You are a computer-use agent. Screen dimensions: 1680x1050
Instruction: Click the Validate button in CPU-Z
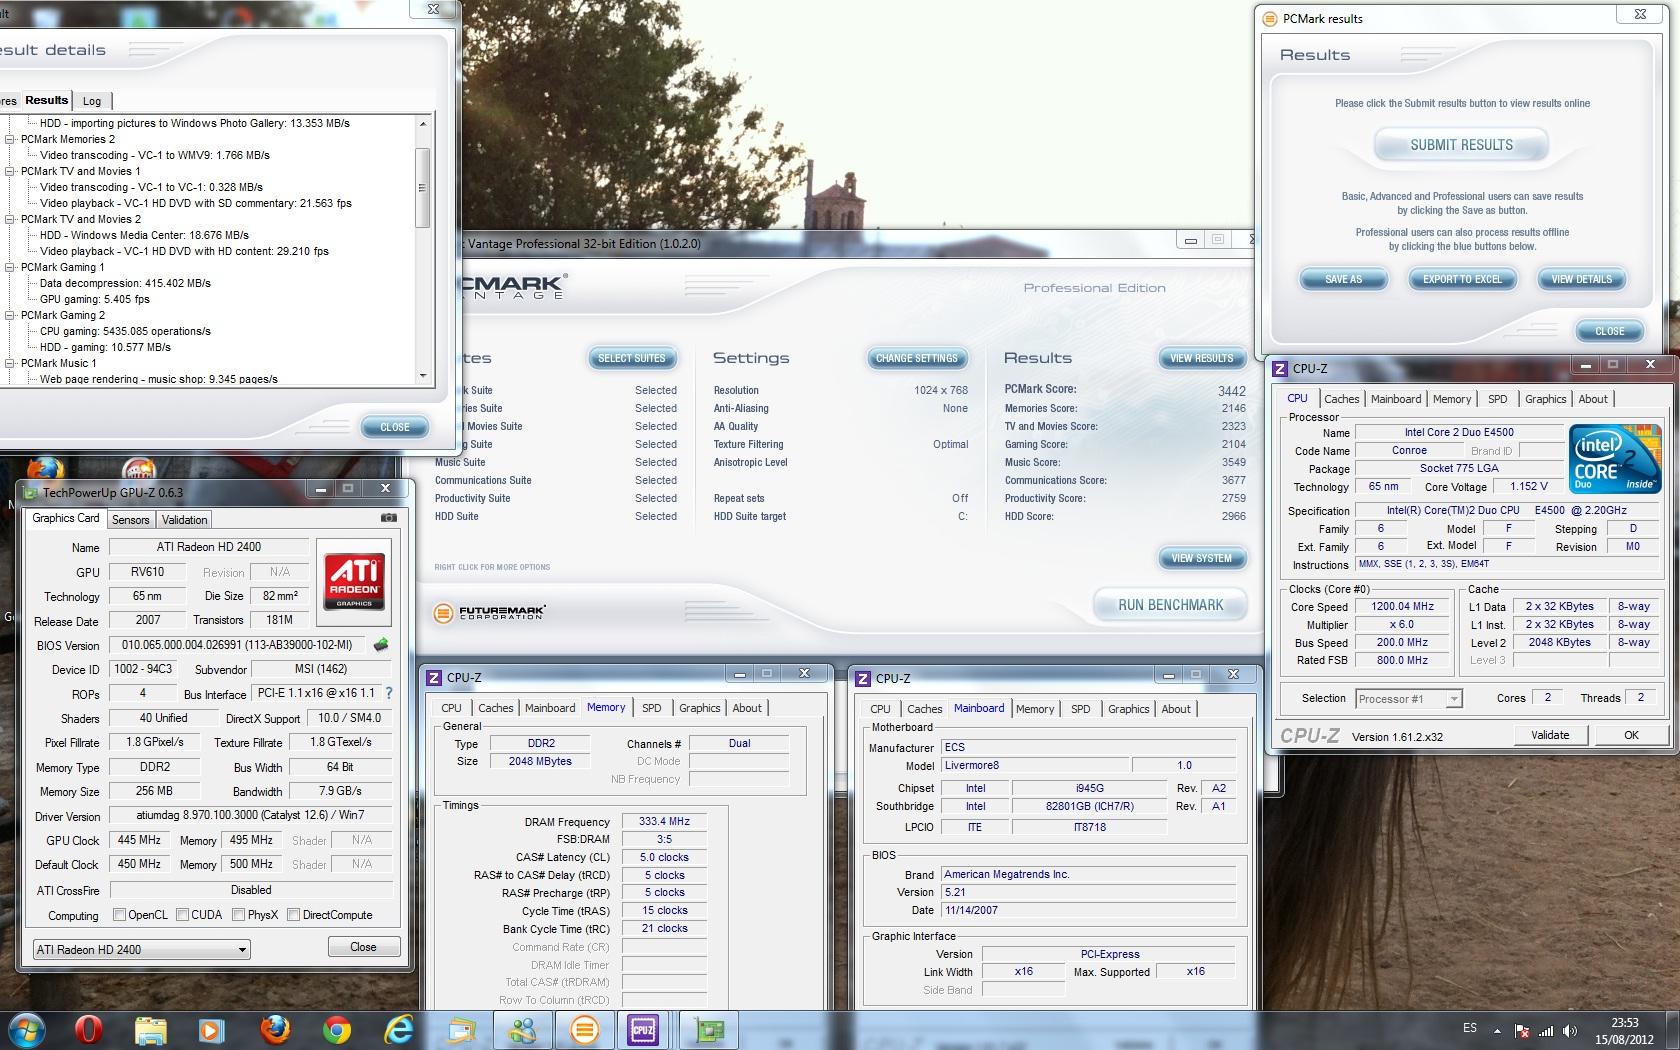[x=1549, y=735]
